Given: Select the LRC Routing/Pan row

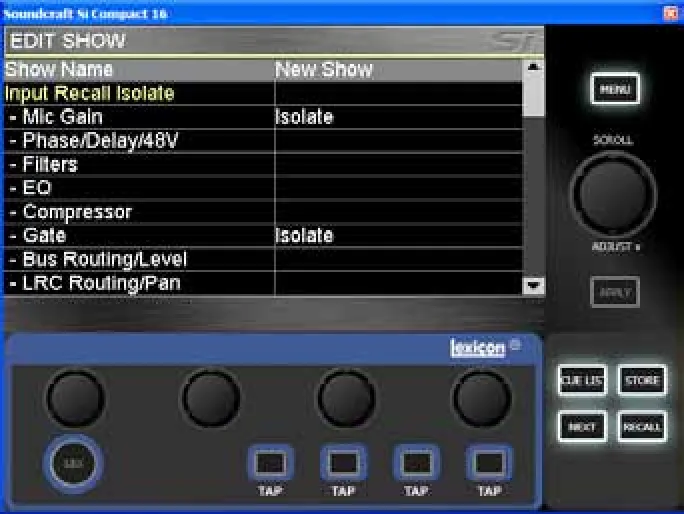Looking at the screenshot, I should (x=263, y=283).
